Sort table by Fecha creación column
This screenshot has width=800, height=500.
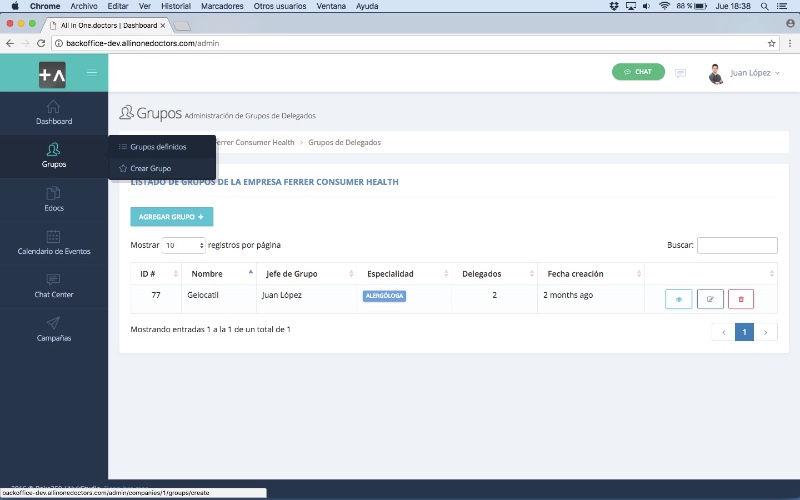pos(591,274)
